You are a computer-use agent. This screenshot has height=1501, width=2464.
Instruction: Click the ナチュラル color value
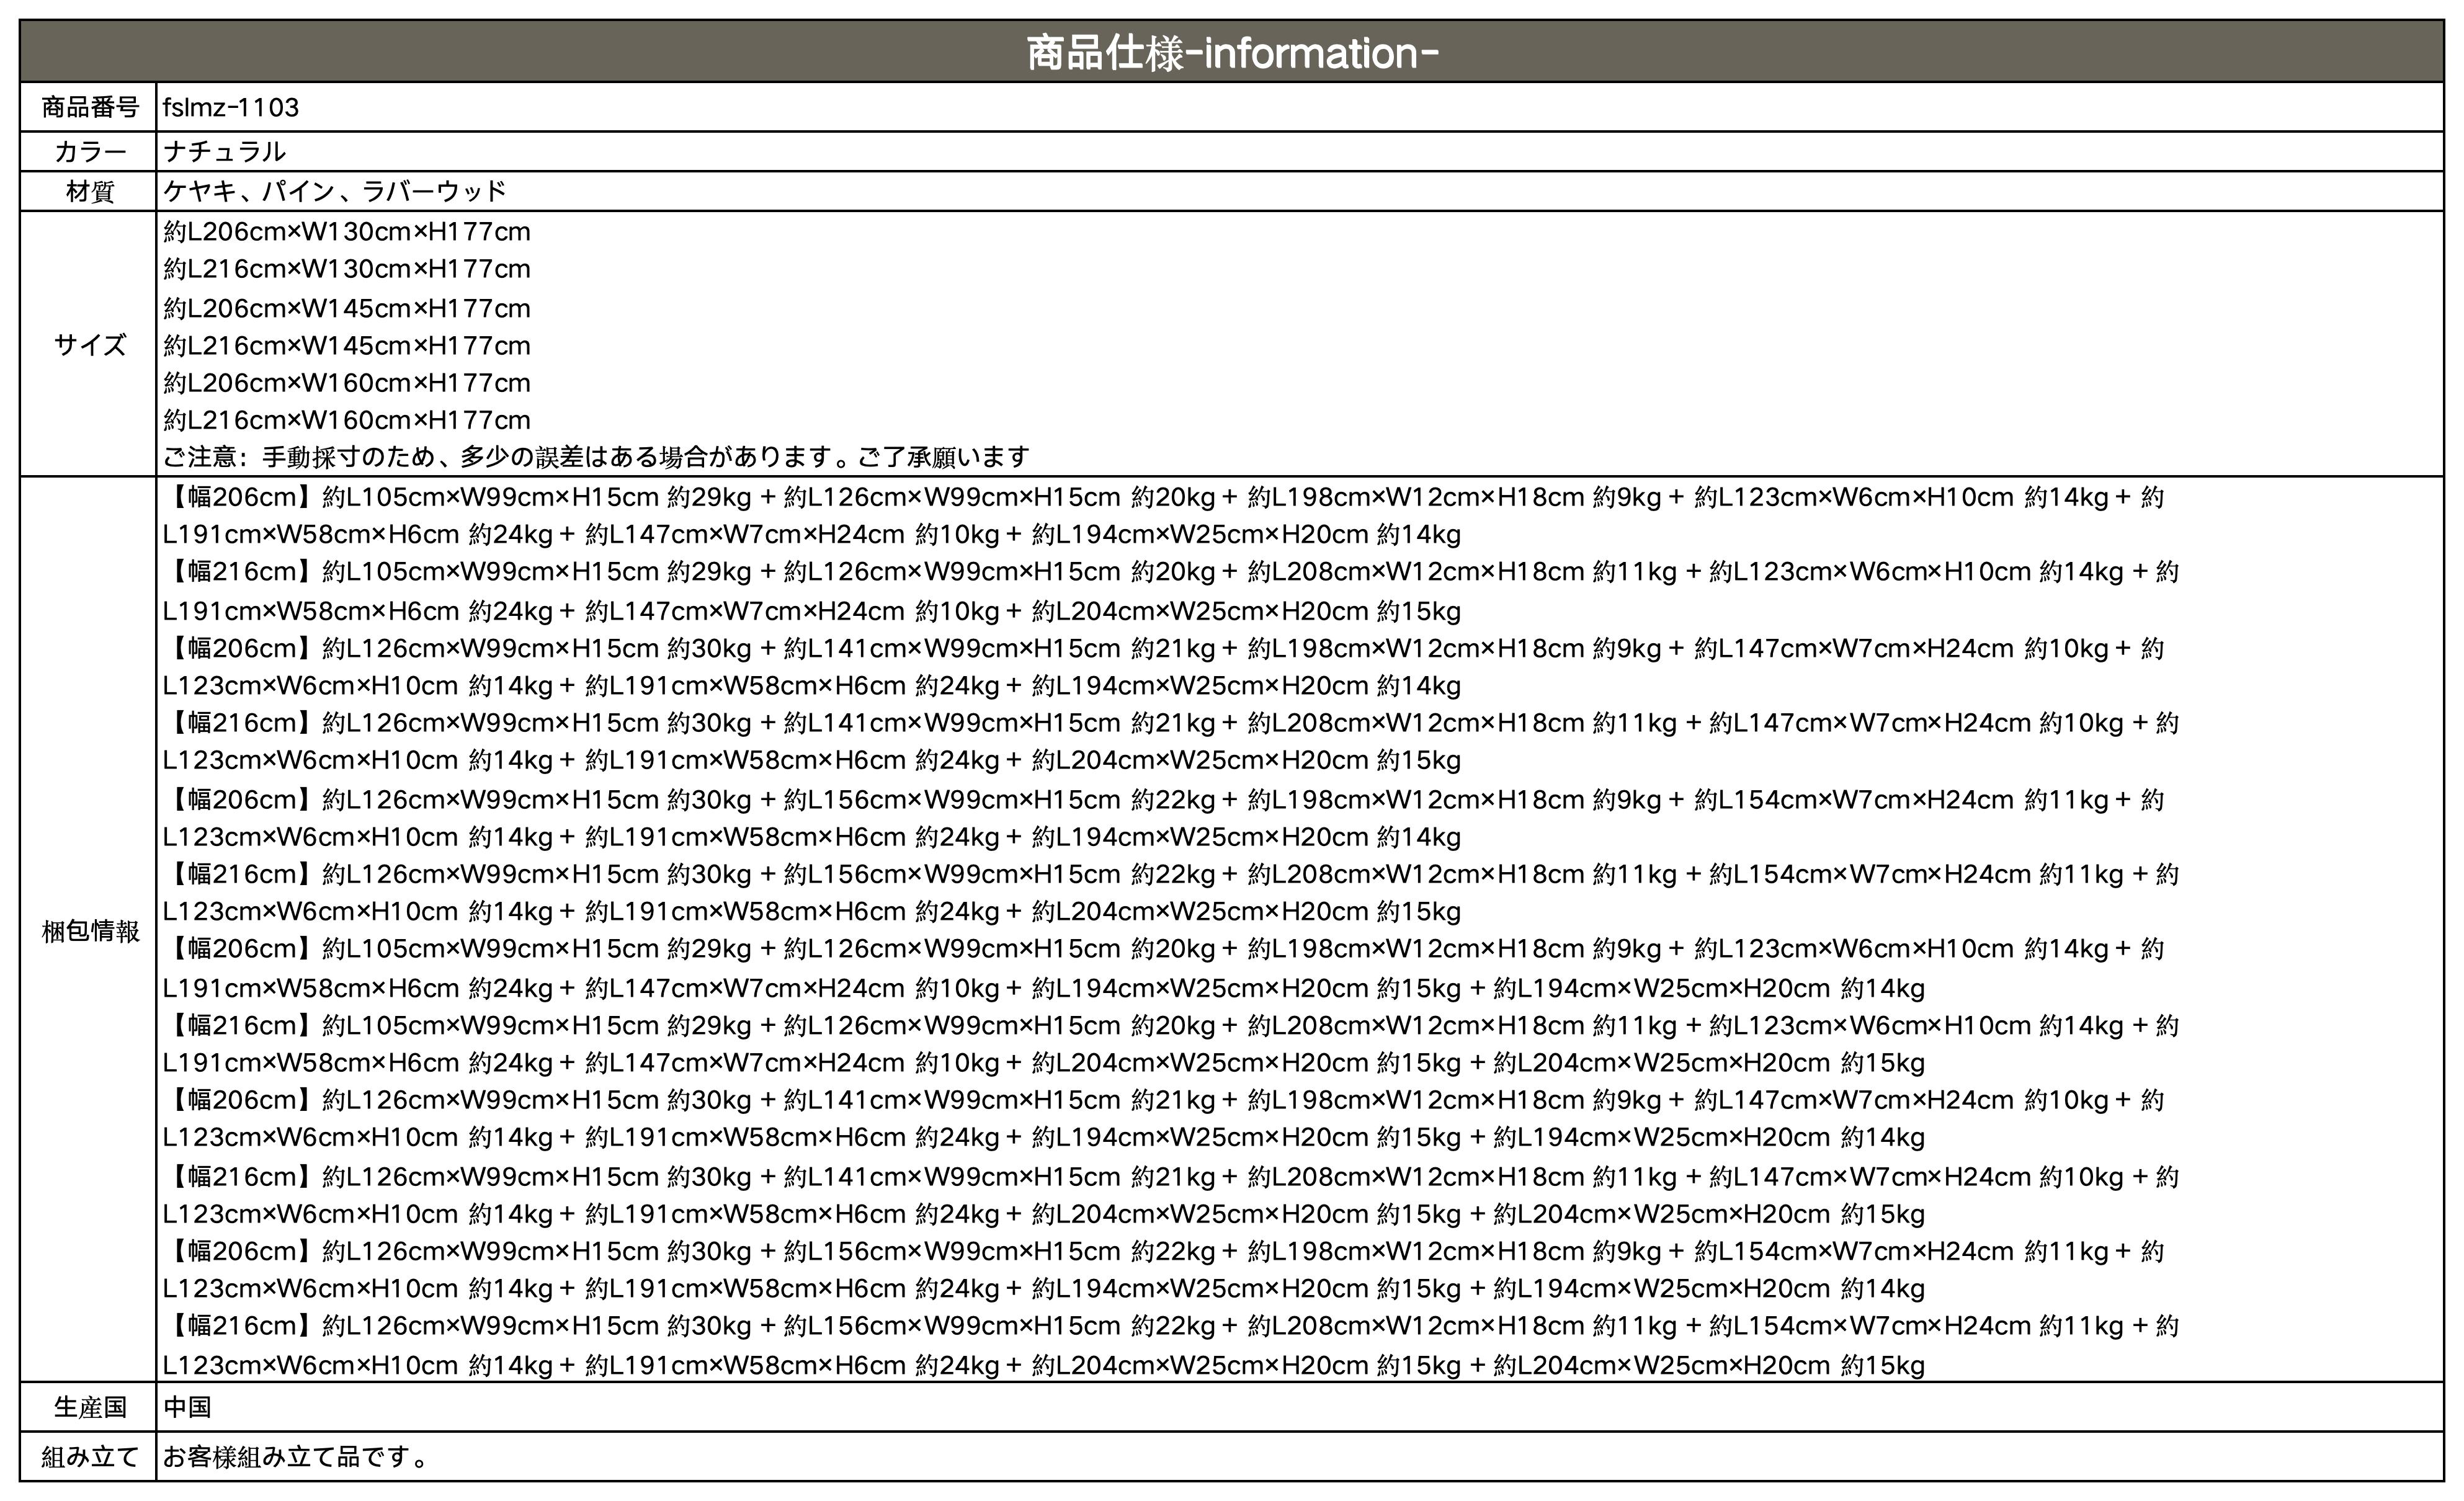225,152
